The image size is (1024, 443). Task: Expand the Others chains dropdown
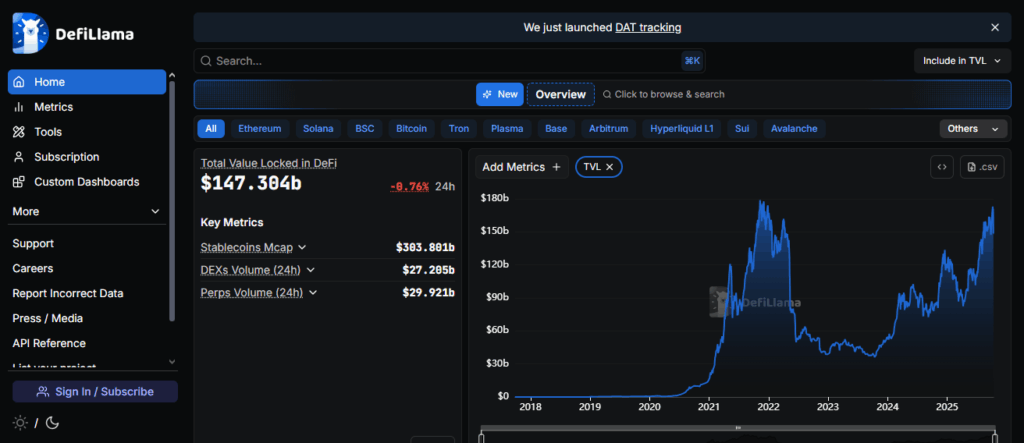point(973,129)
